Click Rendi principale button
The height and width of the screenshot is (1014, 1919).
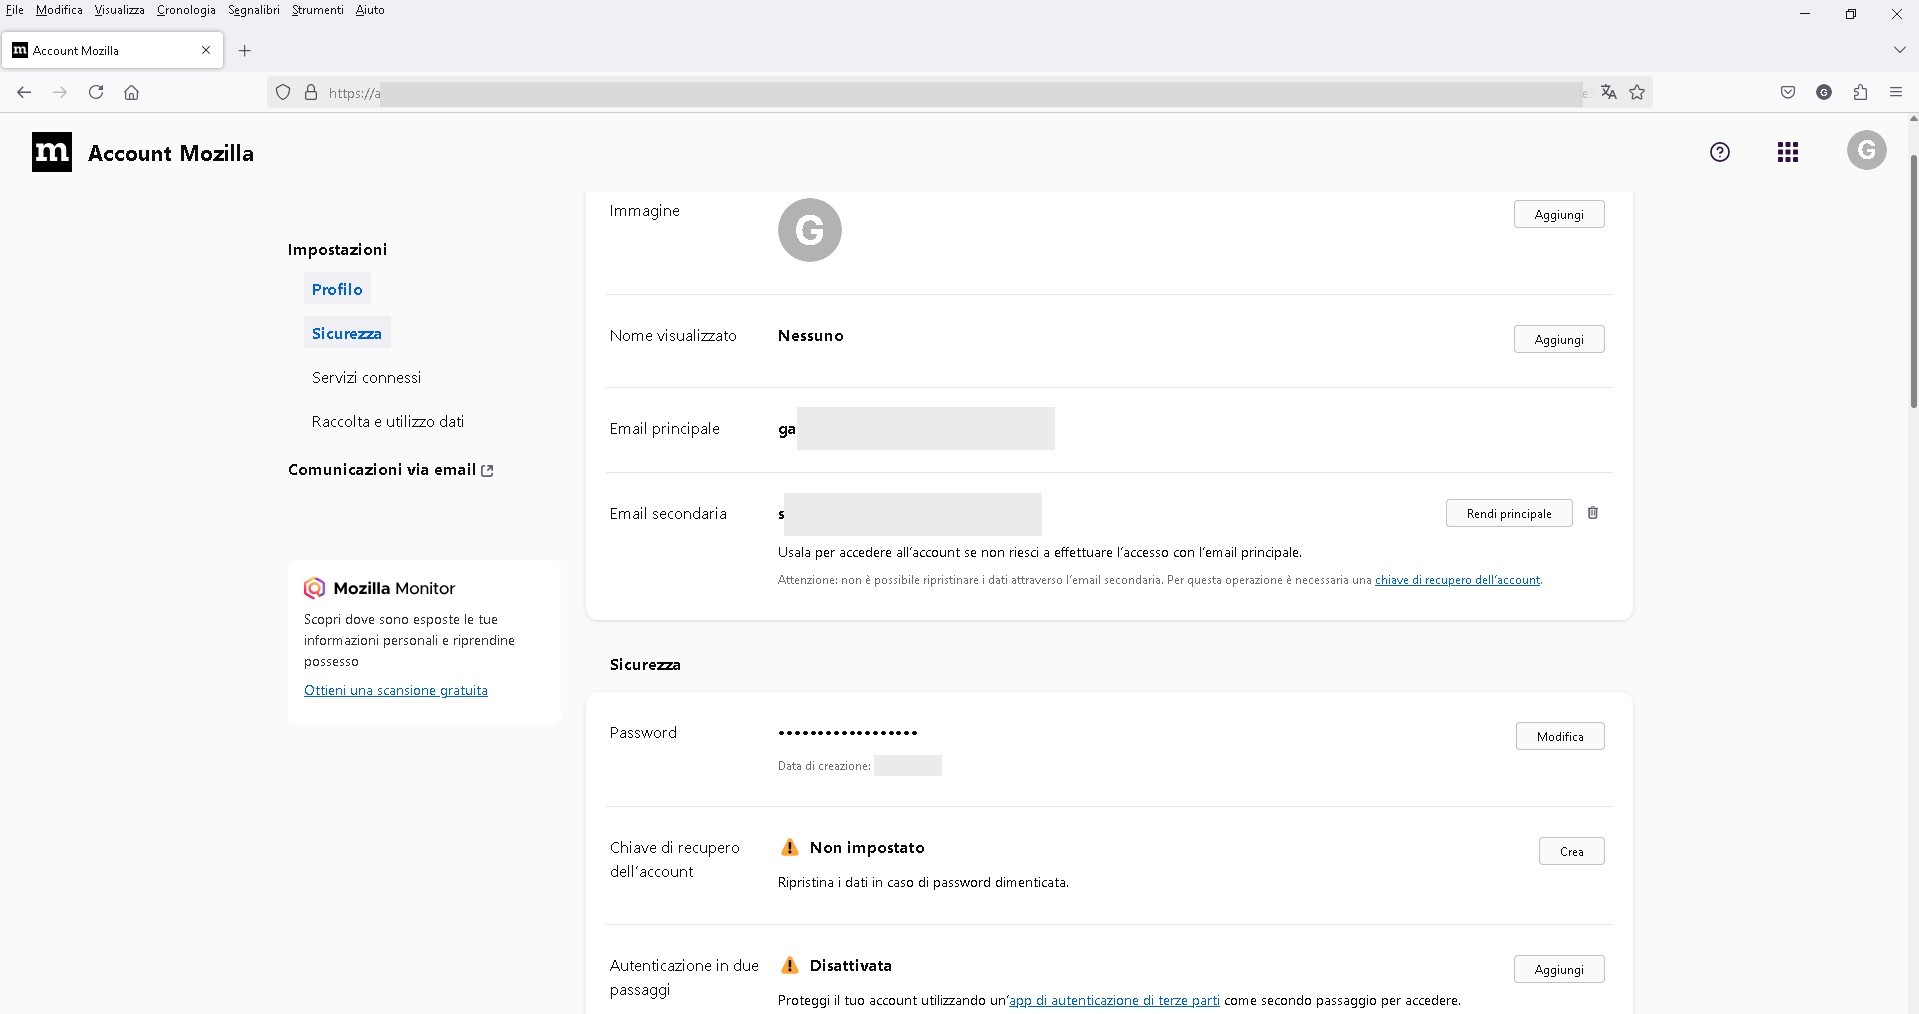tap(1508, 514)
